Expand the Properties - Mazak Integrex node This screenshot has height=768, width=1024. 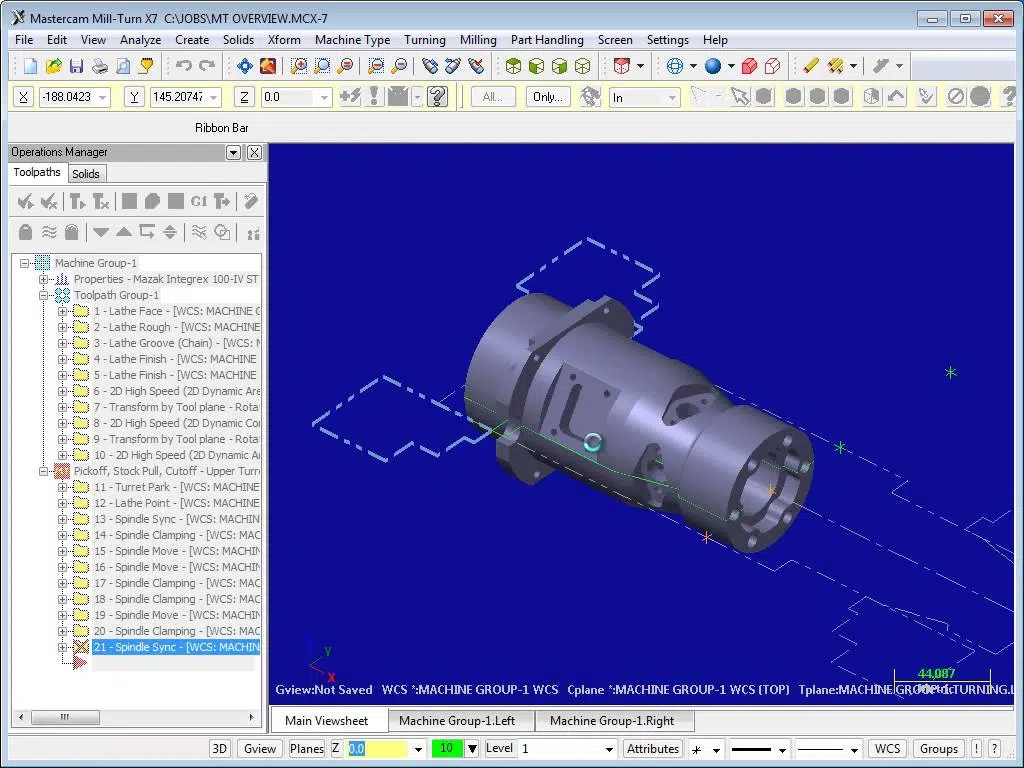click(43, 280)
